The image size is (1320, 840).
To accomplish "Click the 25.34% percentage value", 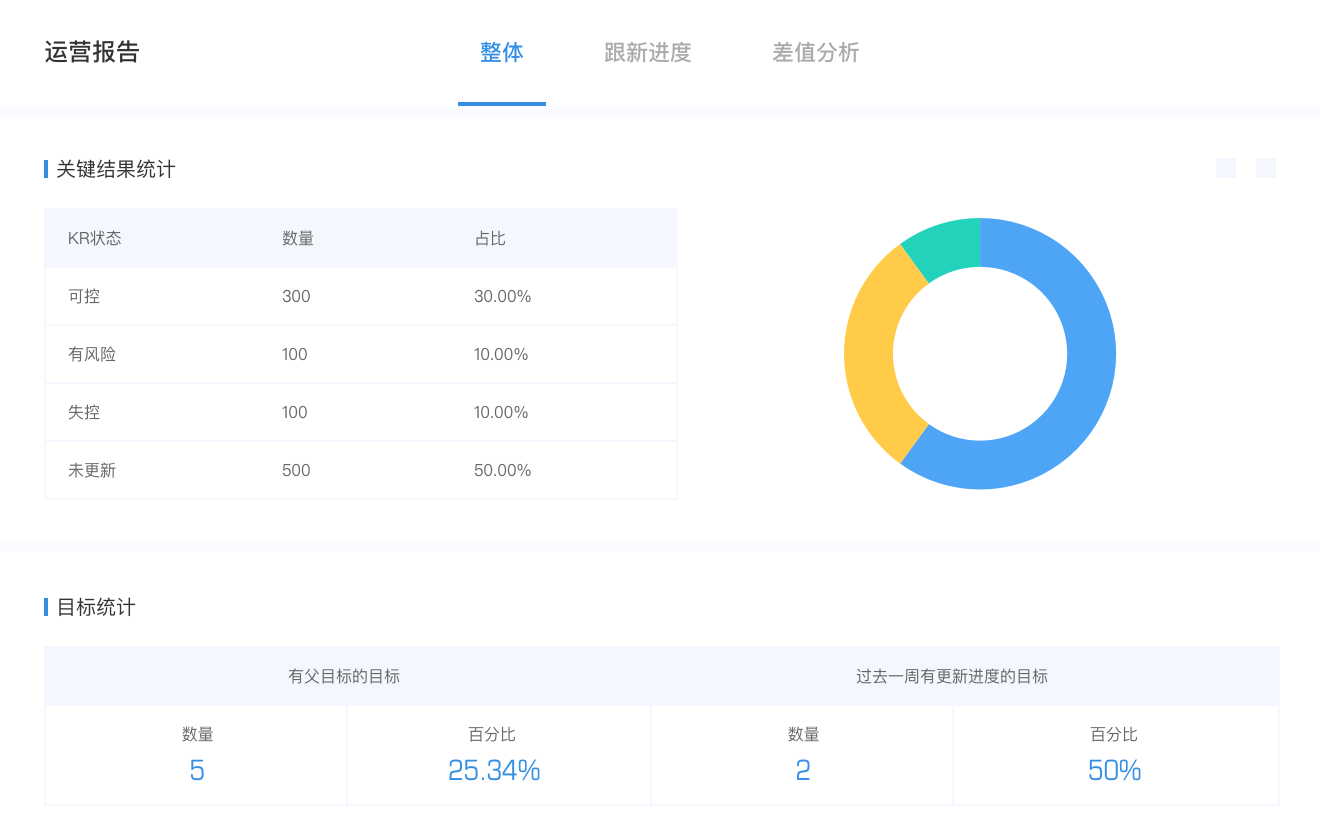I will pos(494,770).
